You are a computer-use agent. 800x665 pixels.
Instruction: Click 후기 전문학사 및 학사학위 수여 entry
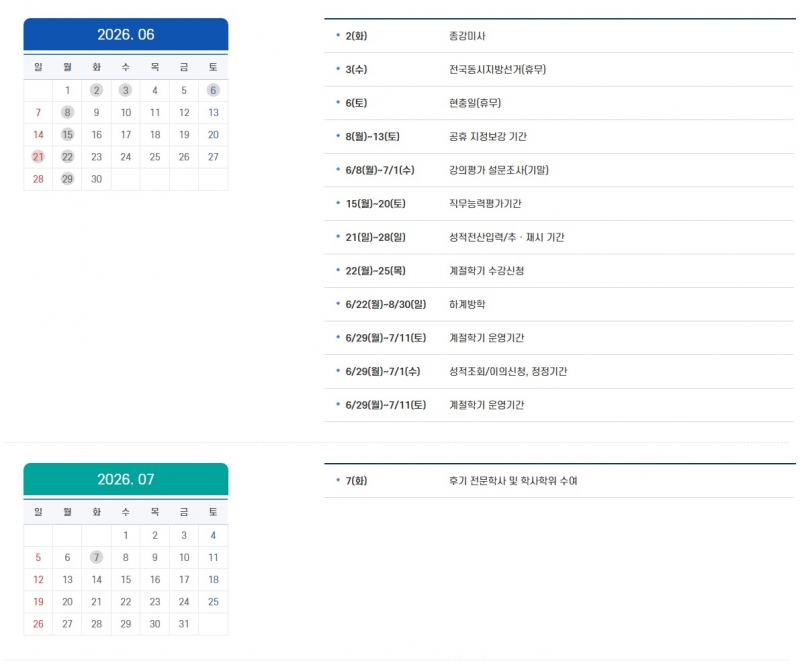pyautogui.click(x=513, y=481)
